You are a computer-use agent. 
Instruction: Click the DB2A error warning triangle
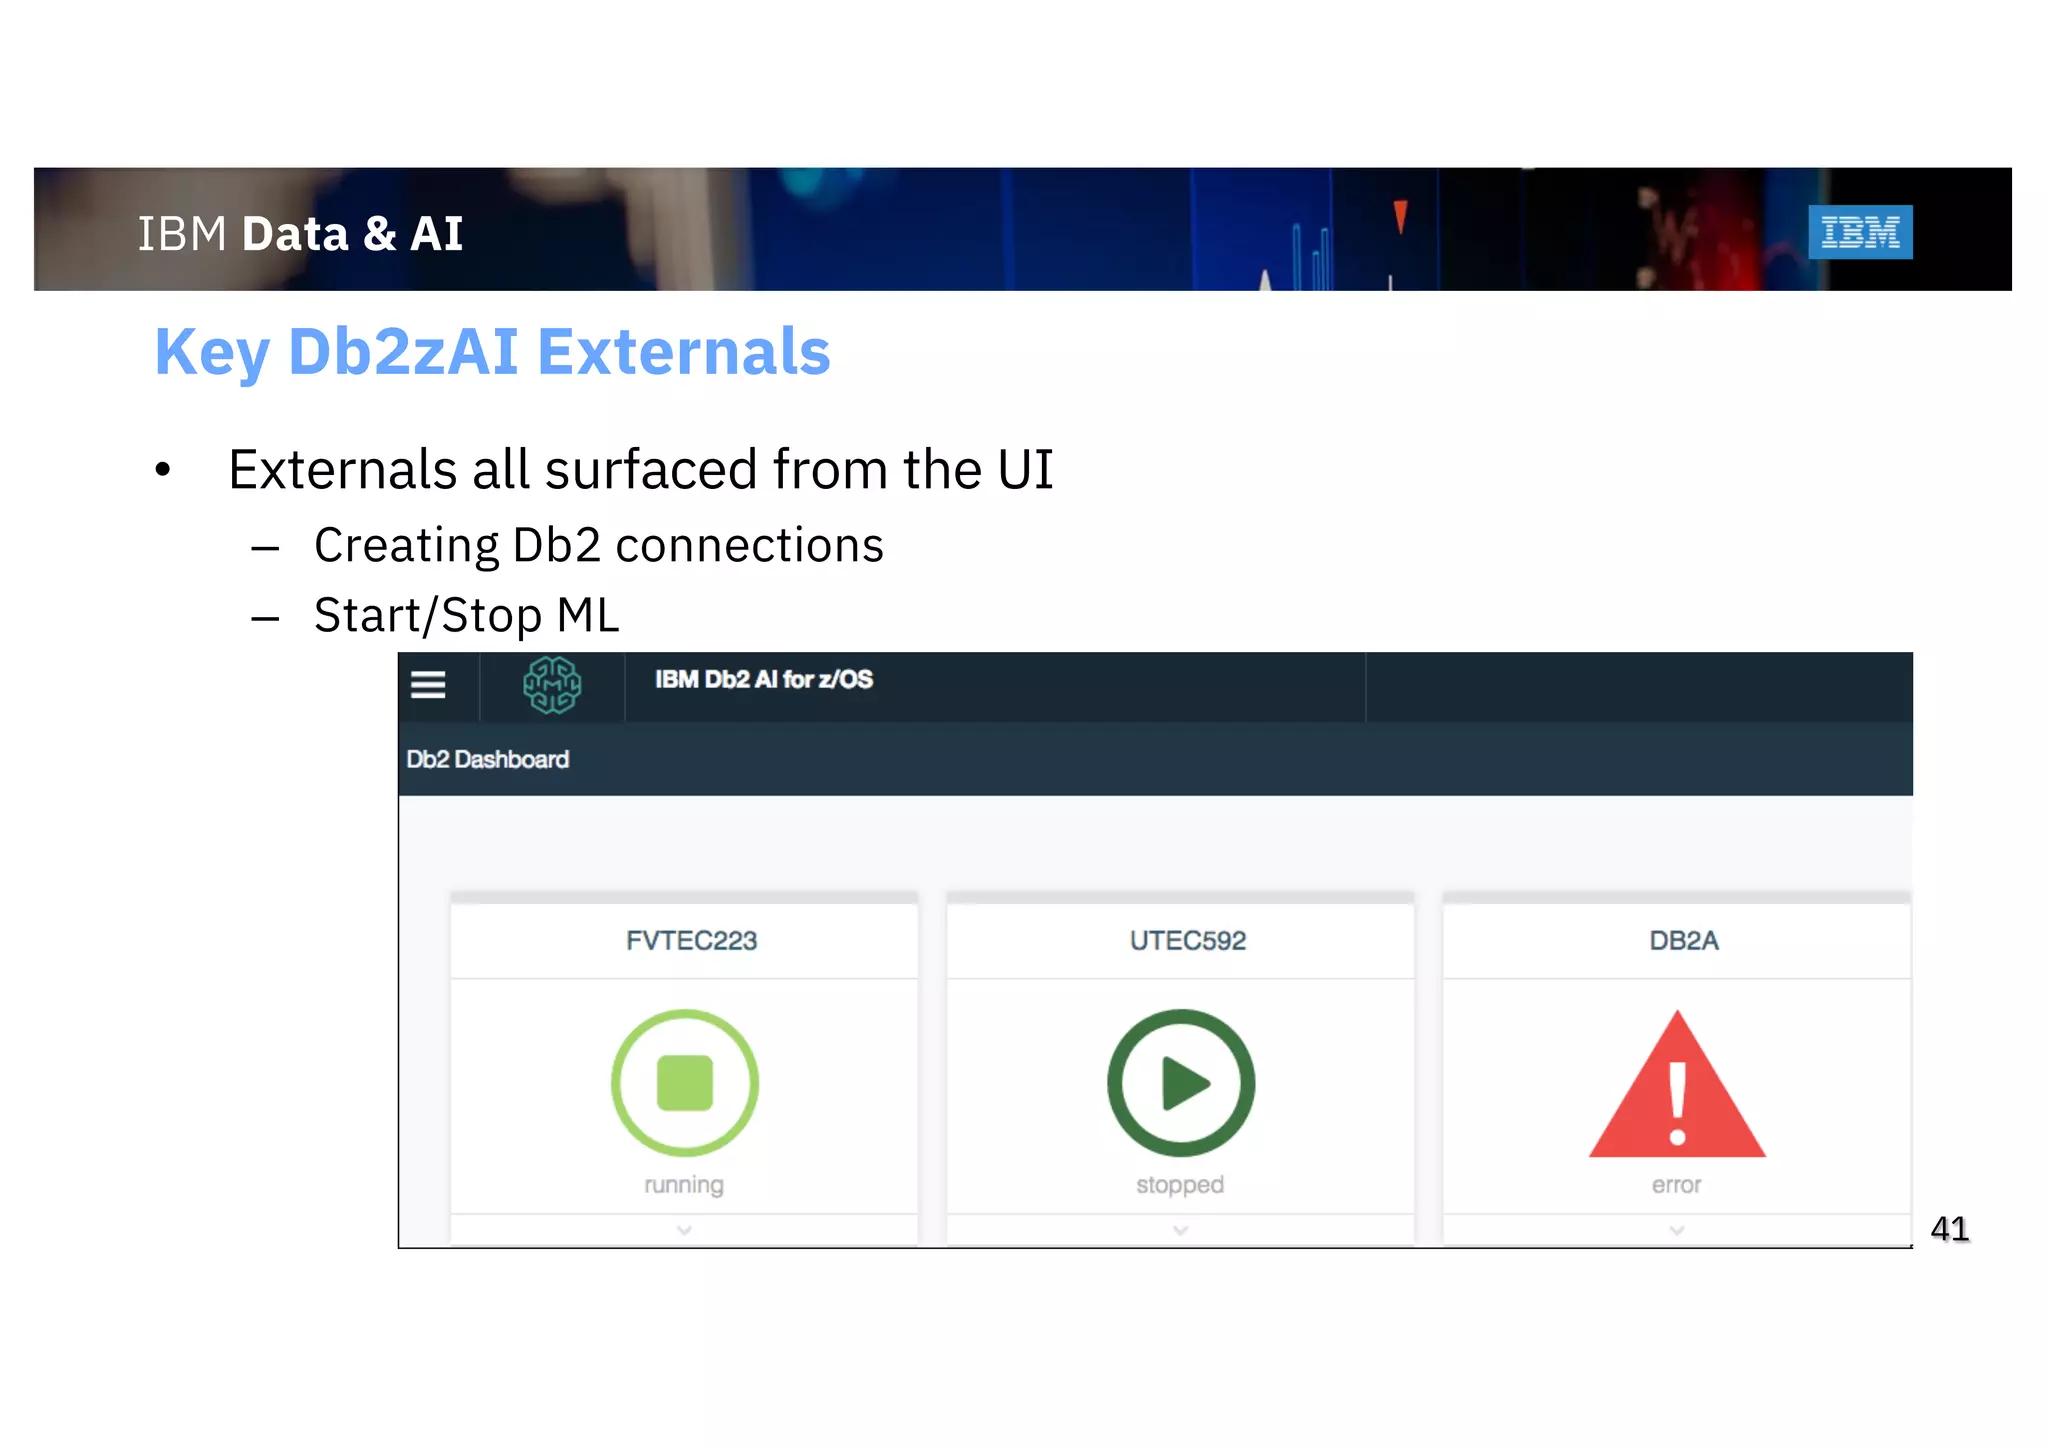1678,1085
